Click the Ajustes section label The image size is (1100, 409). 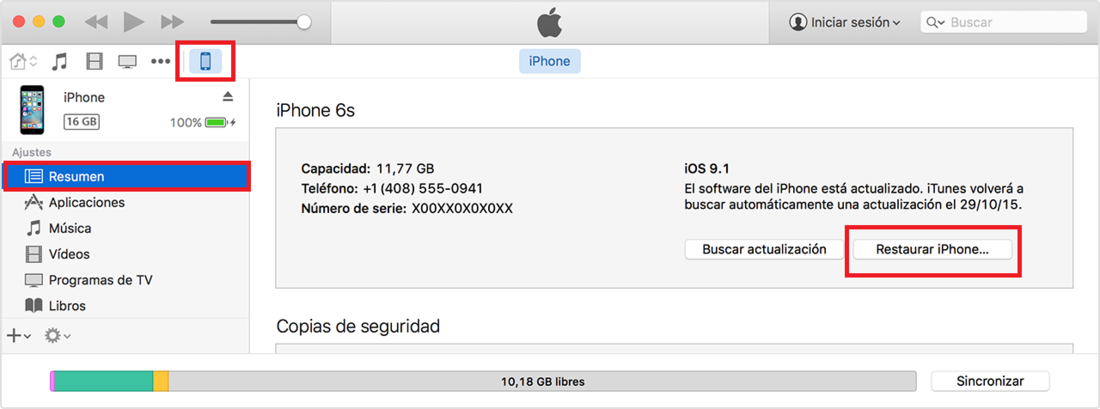pyautogui.click(x=32, y=152)
